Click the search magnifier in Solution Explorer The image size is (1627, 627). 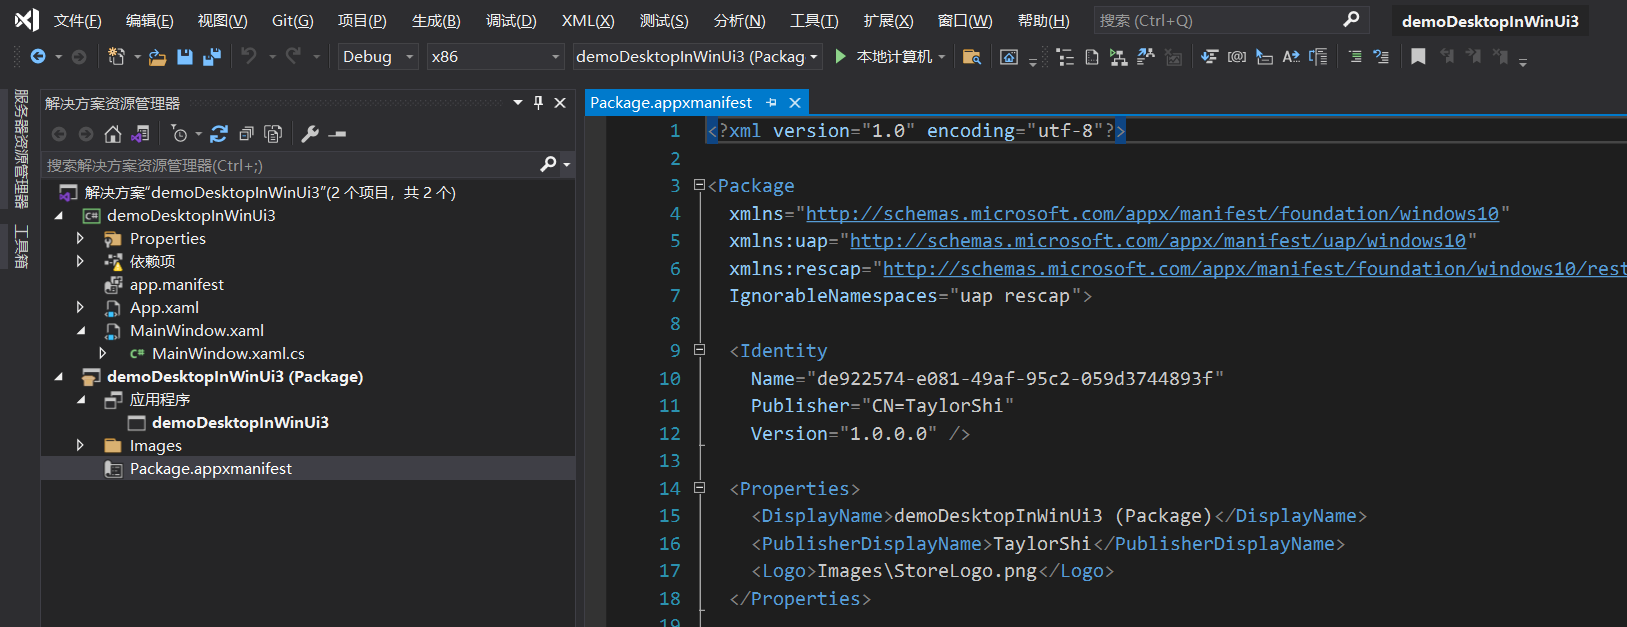click(548, 164)
